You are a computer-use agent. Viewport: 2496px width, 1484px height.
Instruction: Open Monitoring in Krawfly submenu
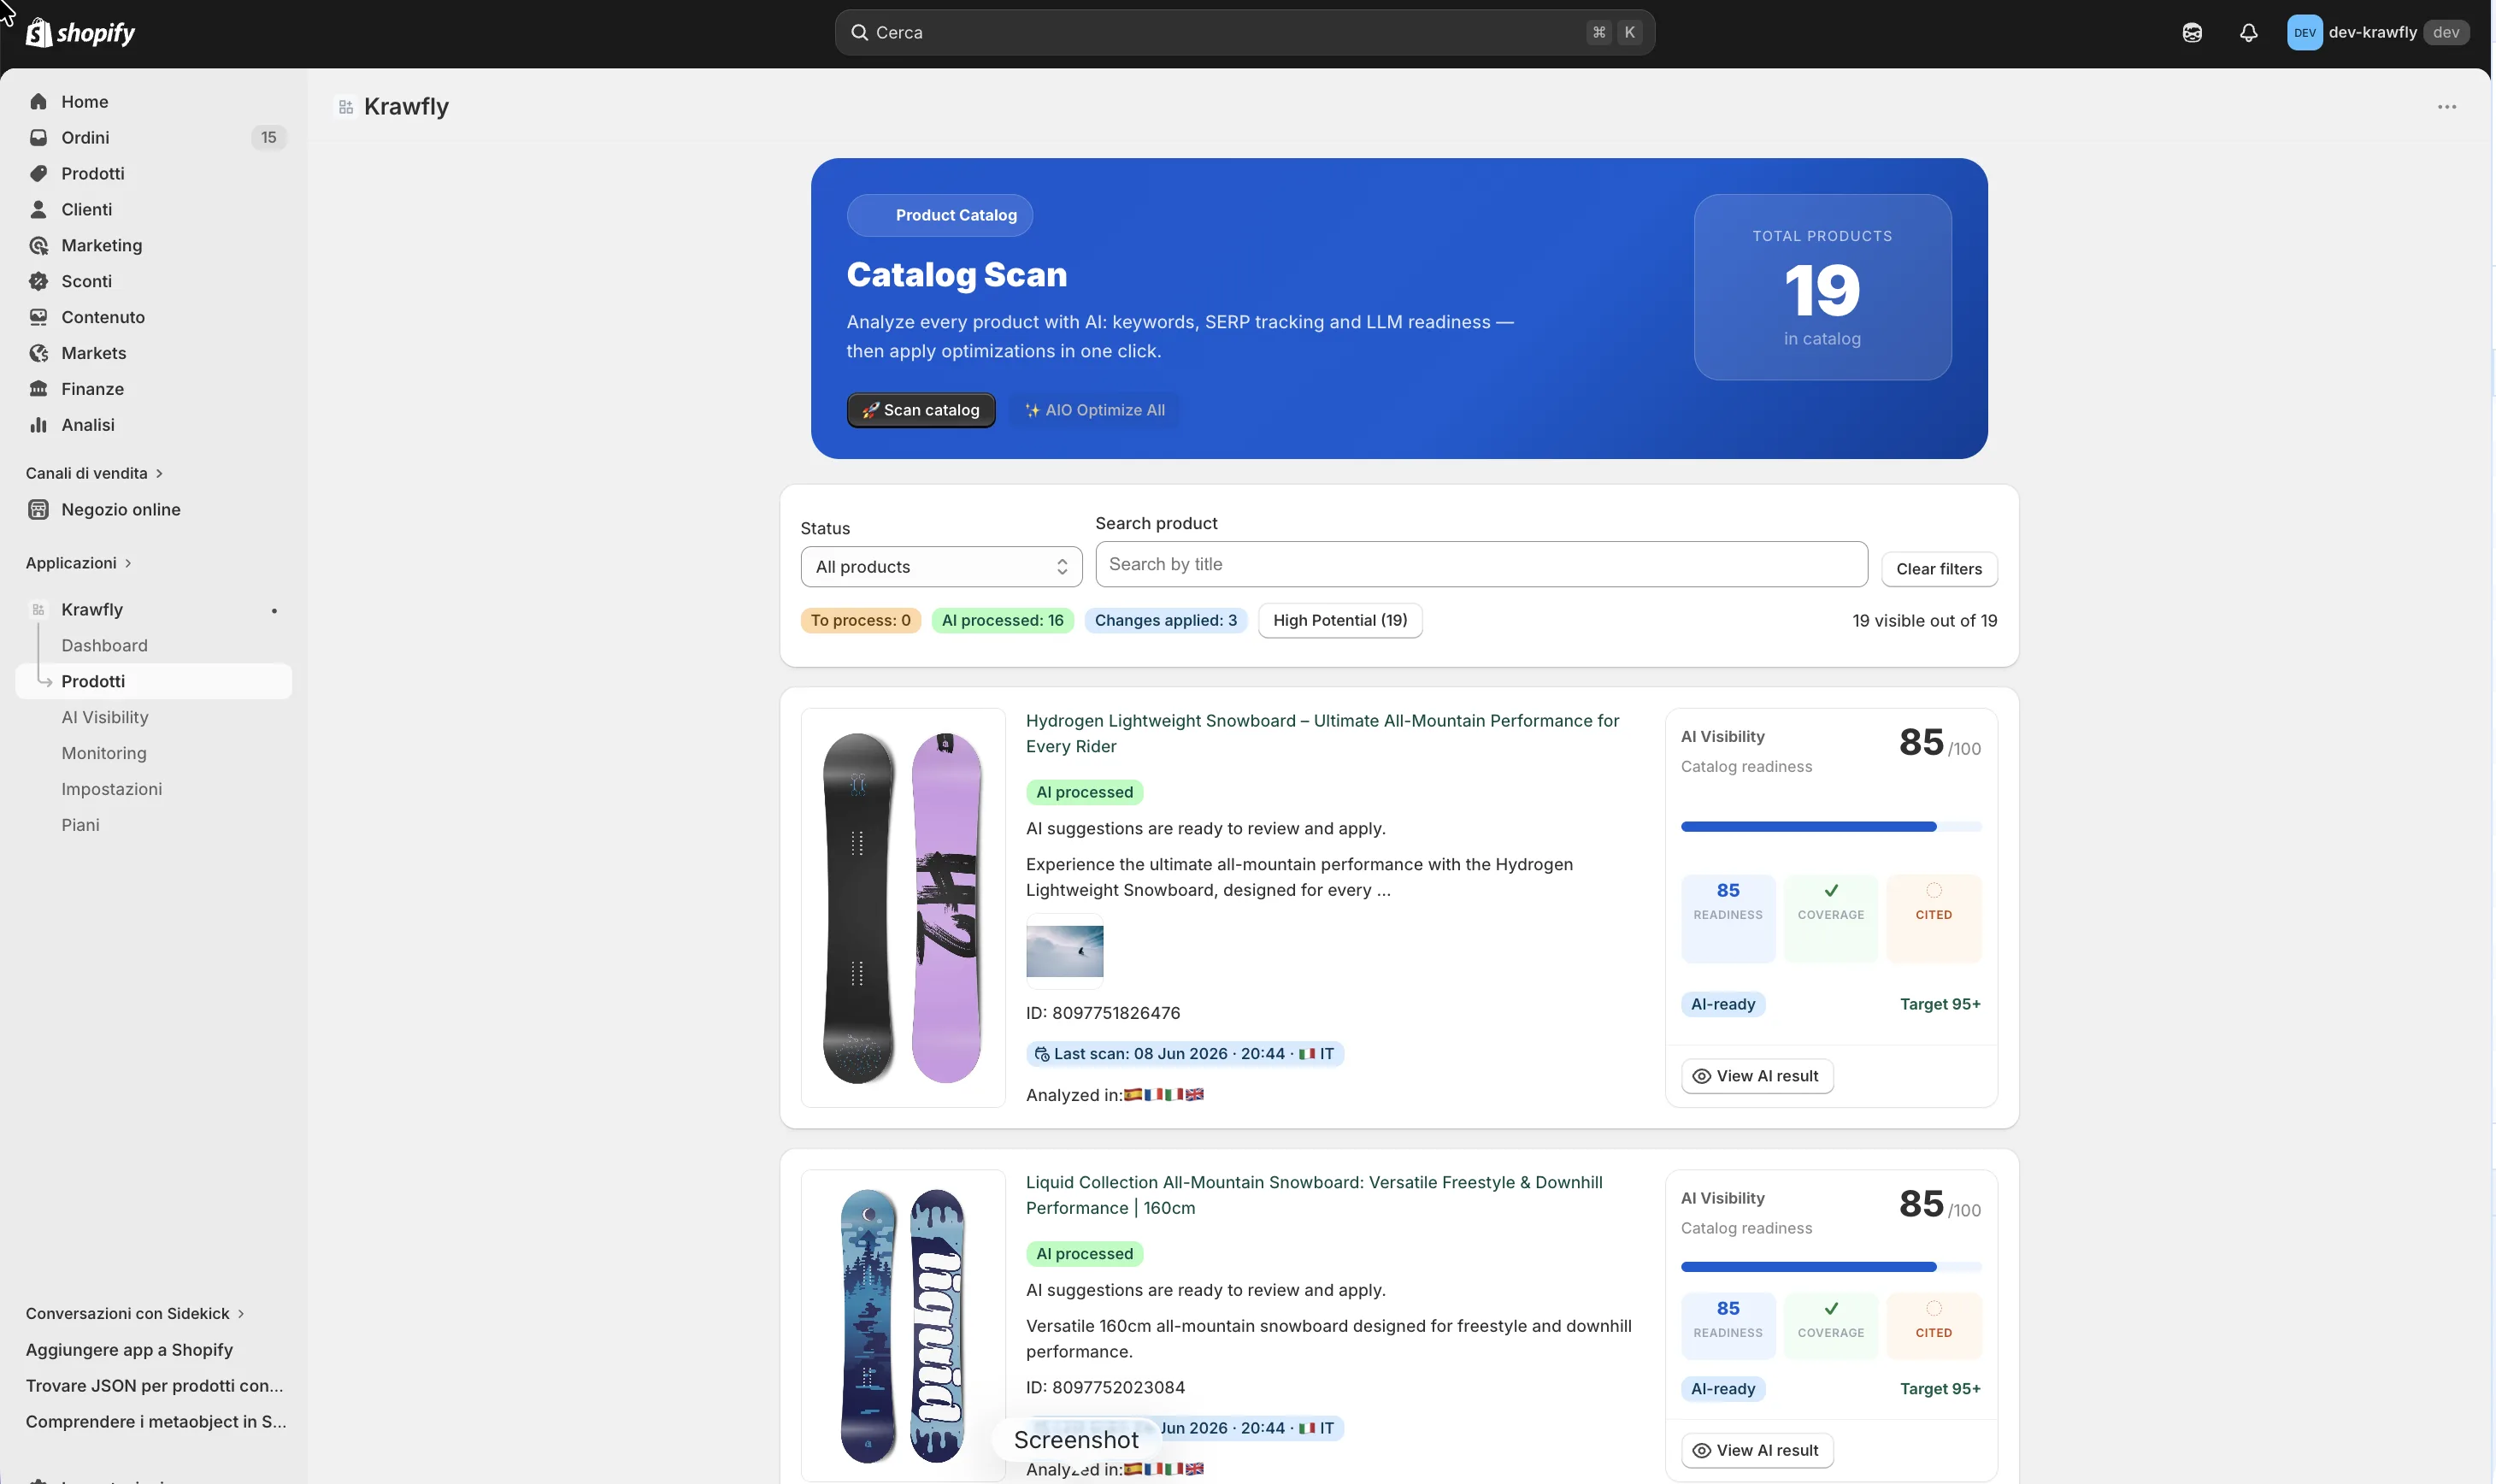[104, 754]
